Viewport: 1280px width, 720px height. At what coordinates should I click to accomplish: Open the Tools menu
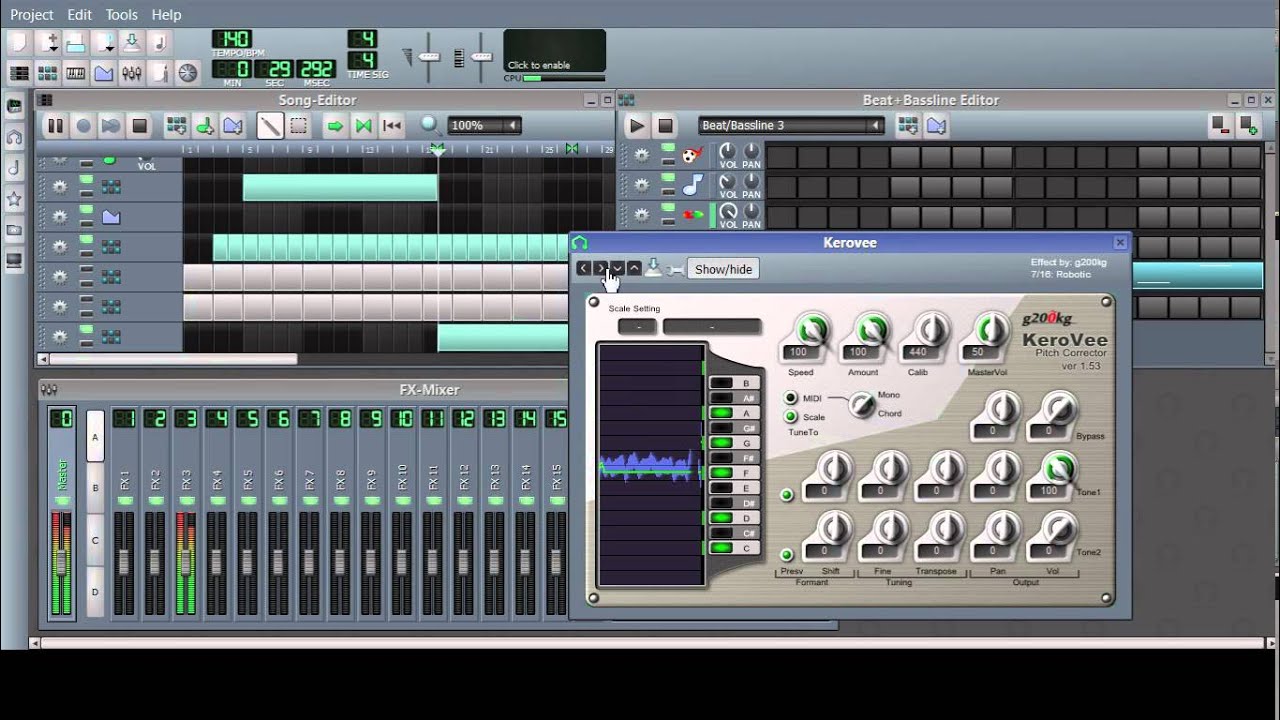point(121,14)
